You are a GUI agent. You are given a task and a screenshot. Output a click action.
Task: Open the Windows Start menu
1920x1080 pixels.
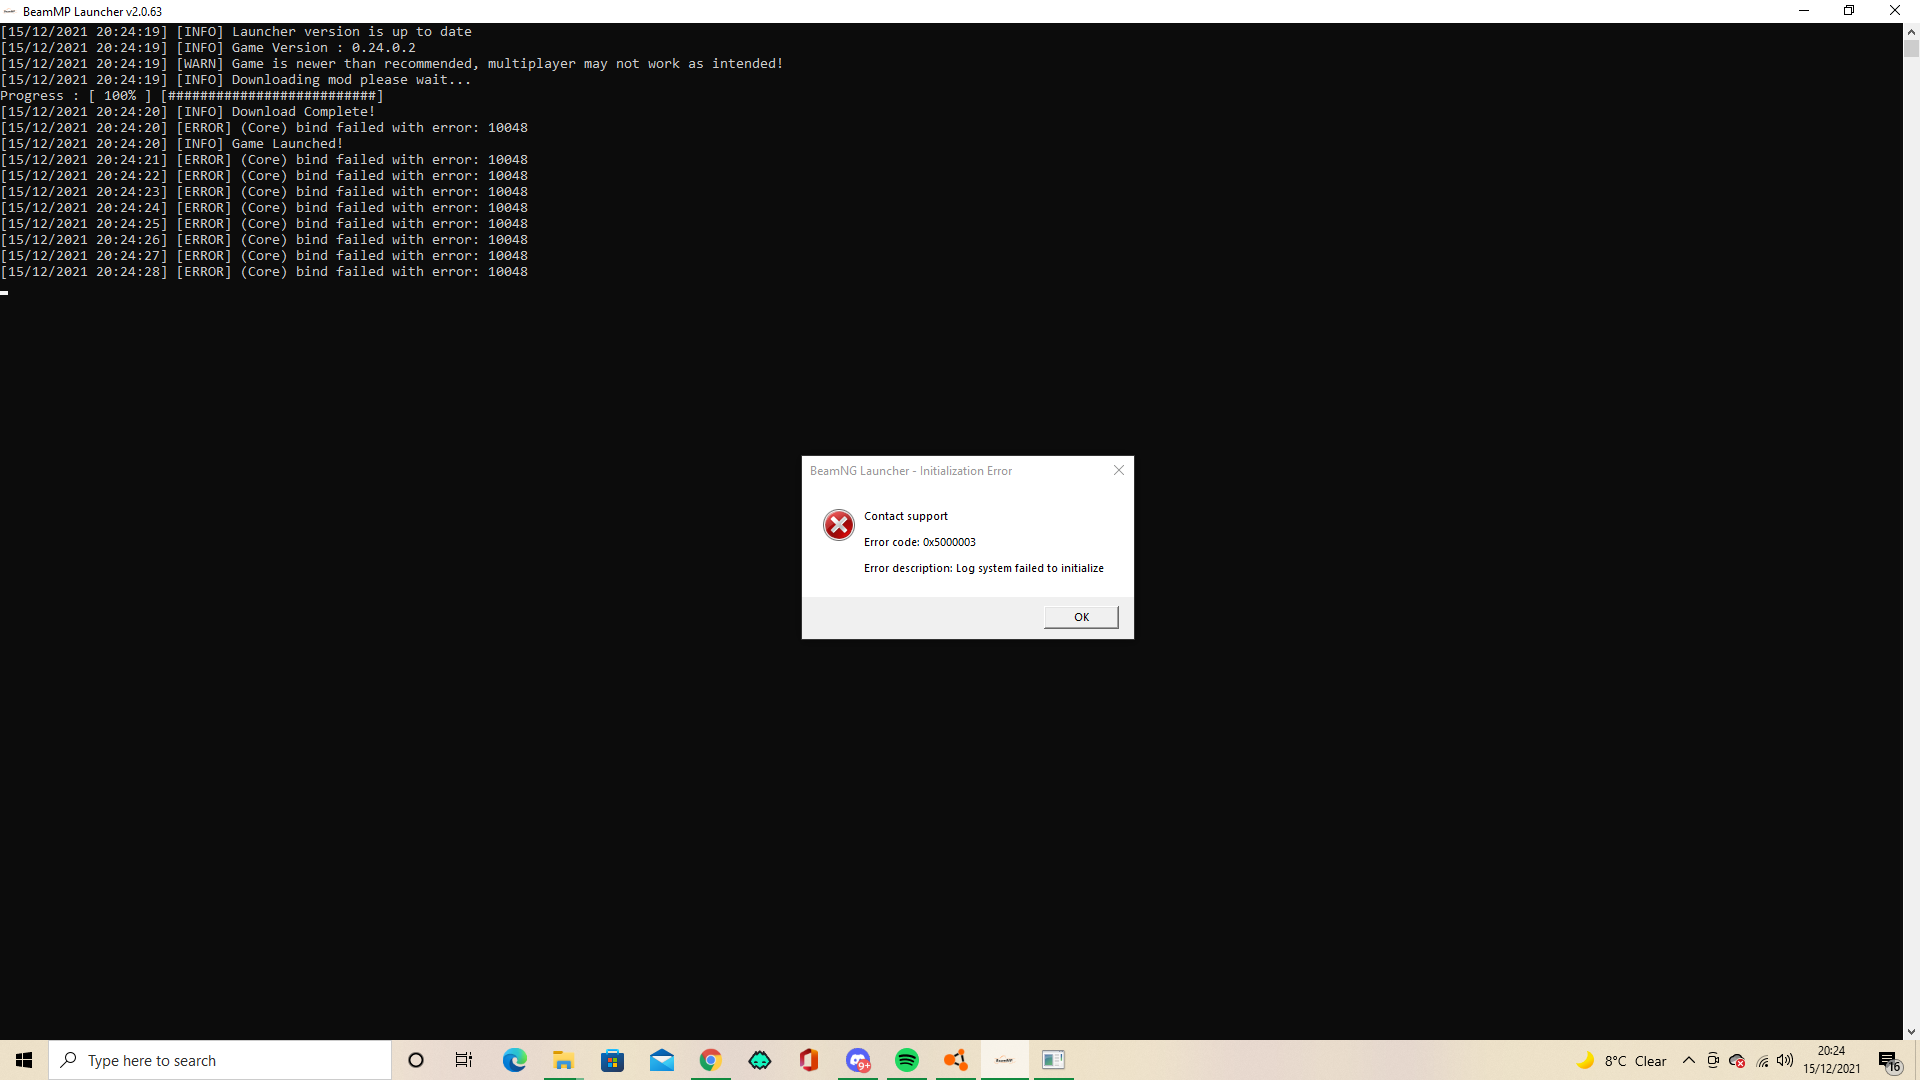24,1060
